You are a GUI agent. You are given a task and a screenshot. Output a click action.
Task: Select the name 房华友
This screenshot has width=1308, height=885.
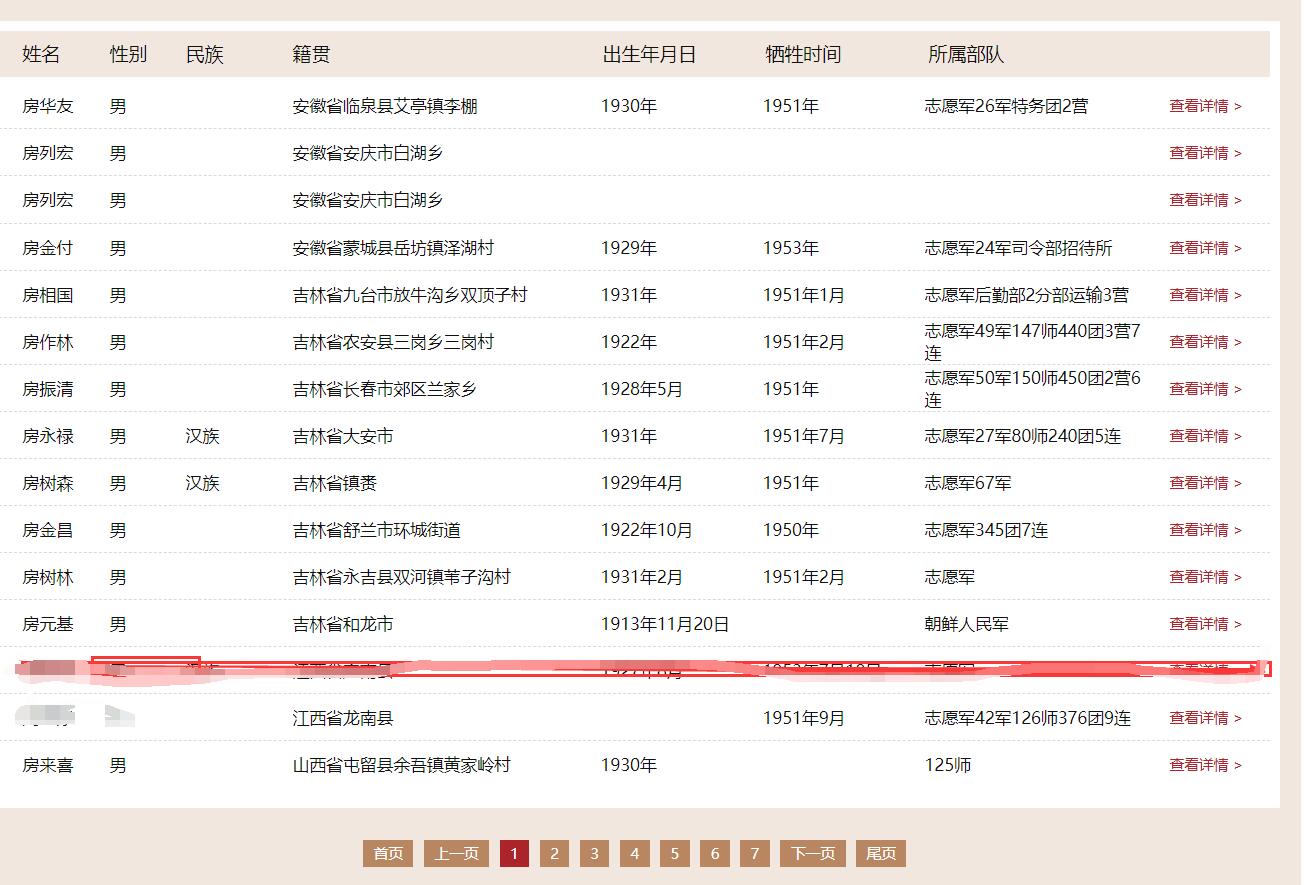(x=48, y=106)
